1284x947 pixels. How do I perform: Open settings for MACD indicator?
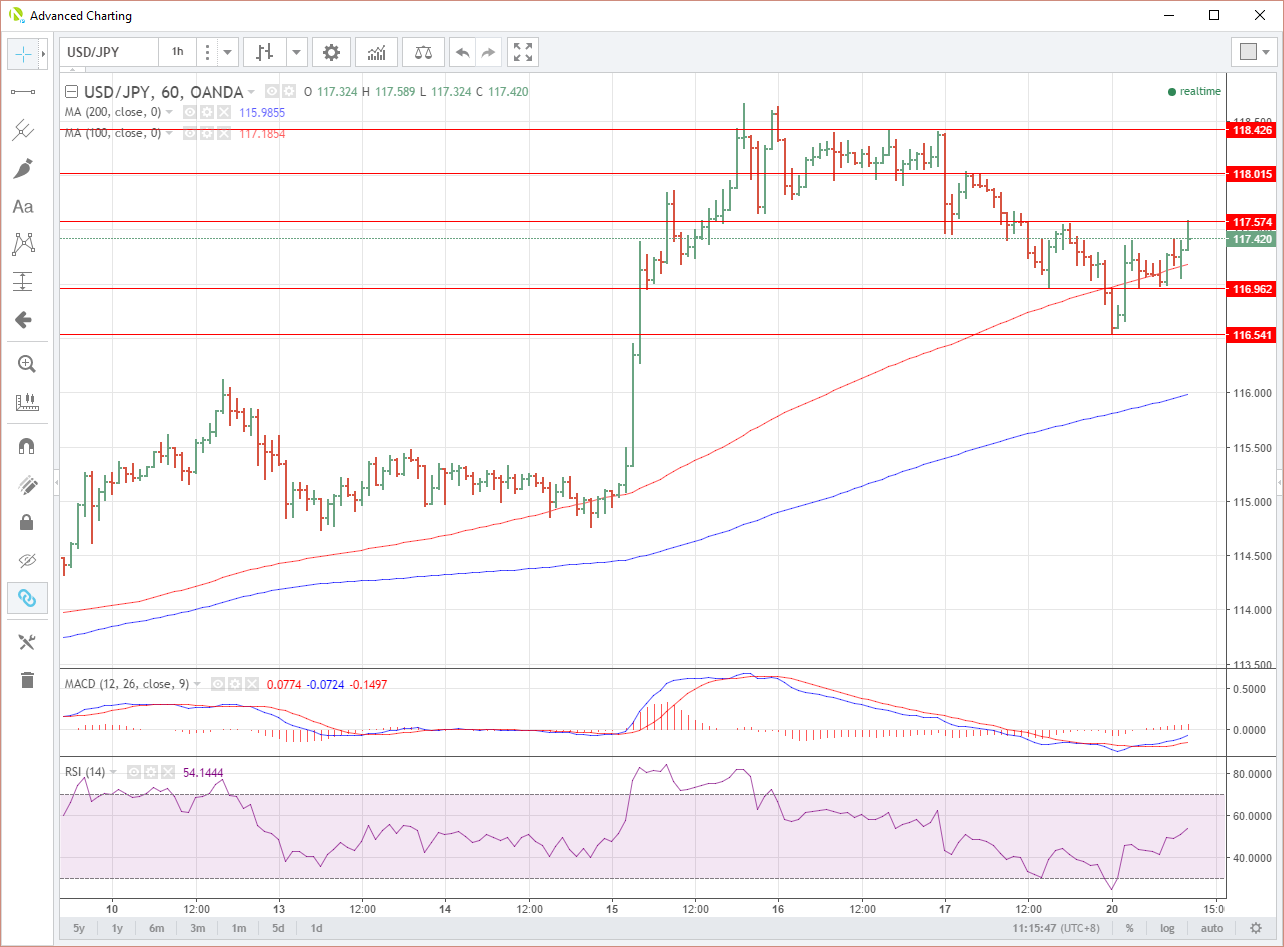click(234, 684)
